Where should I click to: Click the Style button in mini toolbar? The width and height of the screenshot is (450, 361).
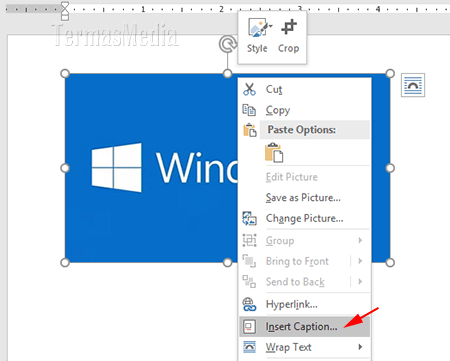tap(257, 35)
